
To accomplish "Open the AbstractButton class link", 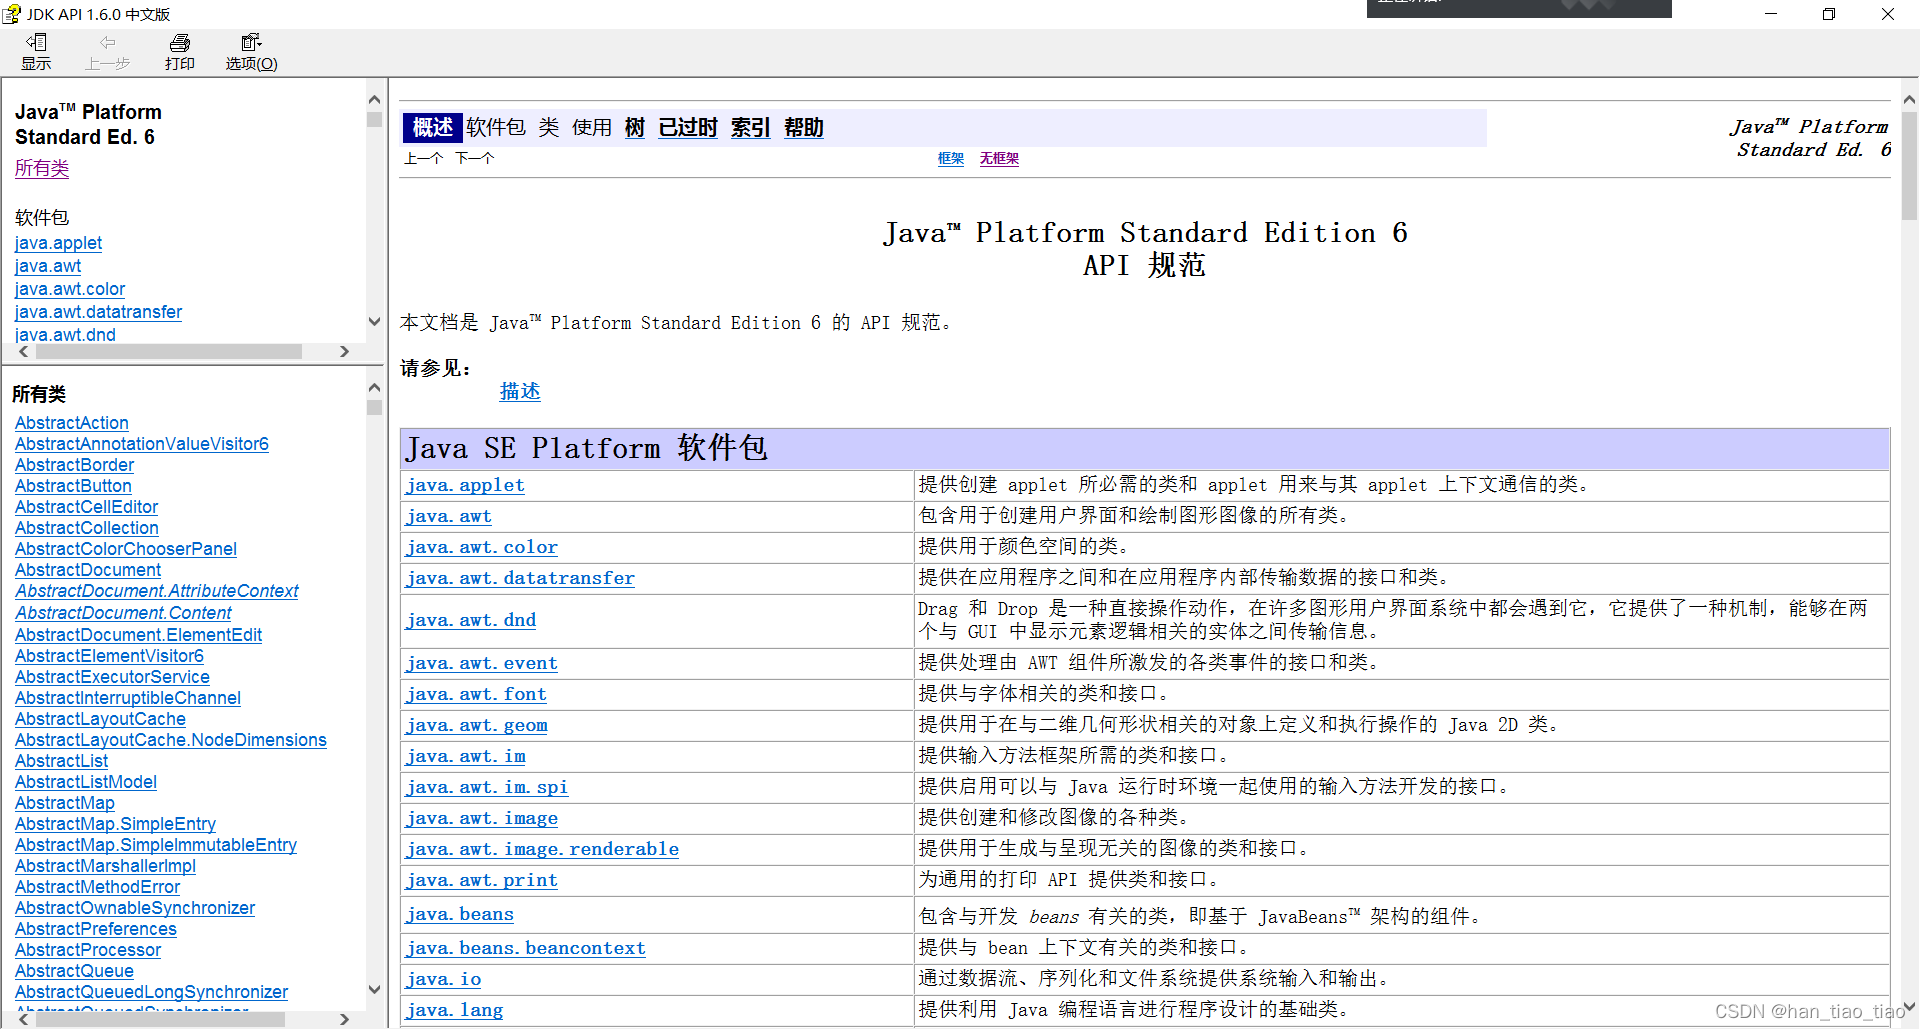I will pos(73,486).
